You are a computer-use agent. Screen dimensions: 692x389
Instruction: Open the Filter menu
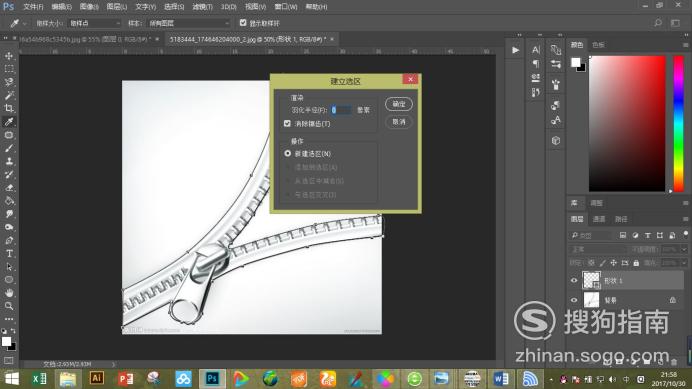pos(202,7)
